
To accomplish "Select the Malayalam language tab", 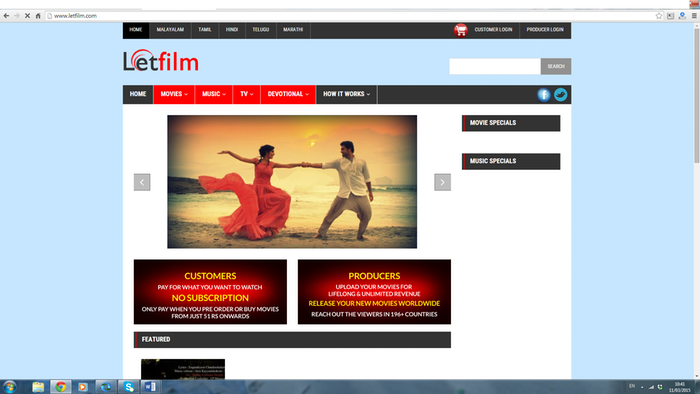I will click(x=170, y=30).
